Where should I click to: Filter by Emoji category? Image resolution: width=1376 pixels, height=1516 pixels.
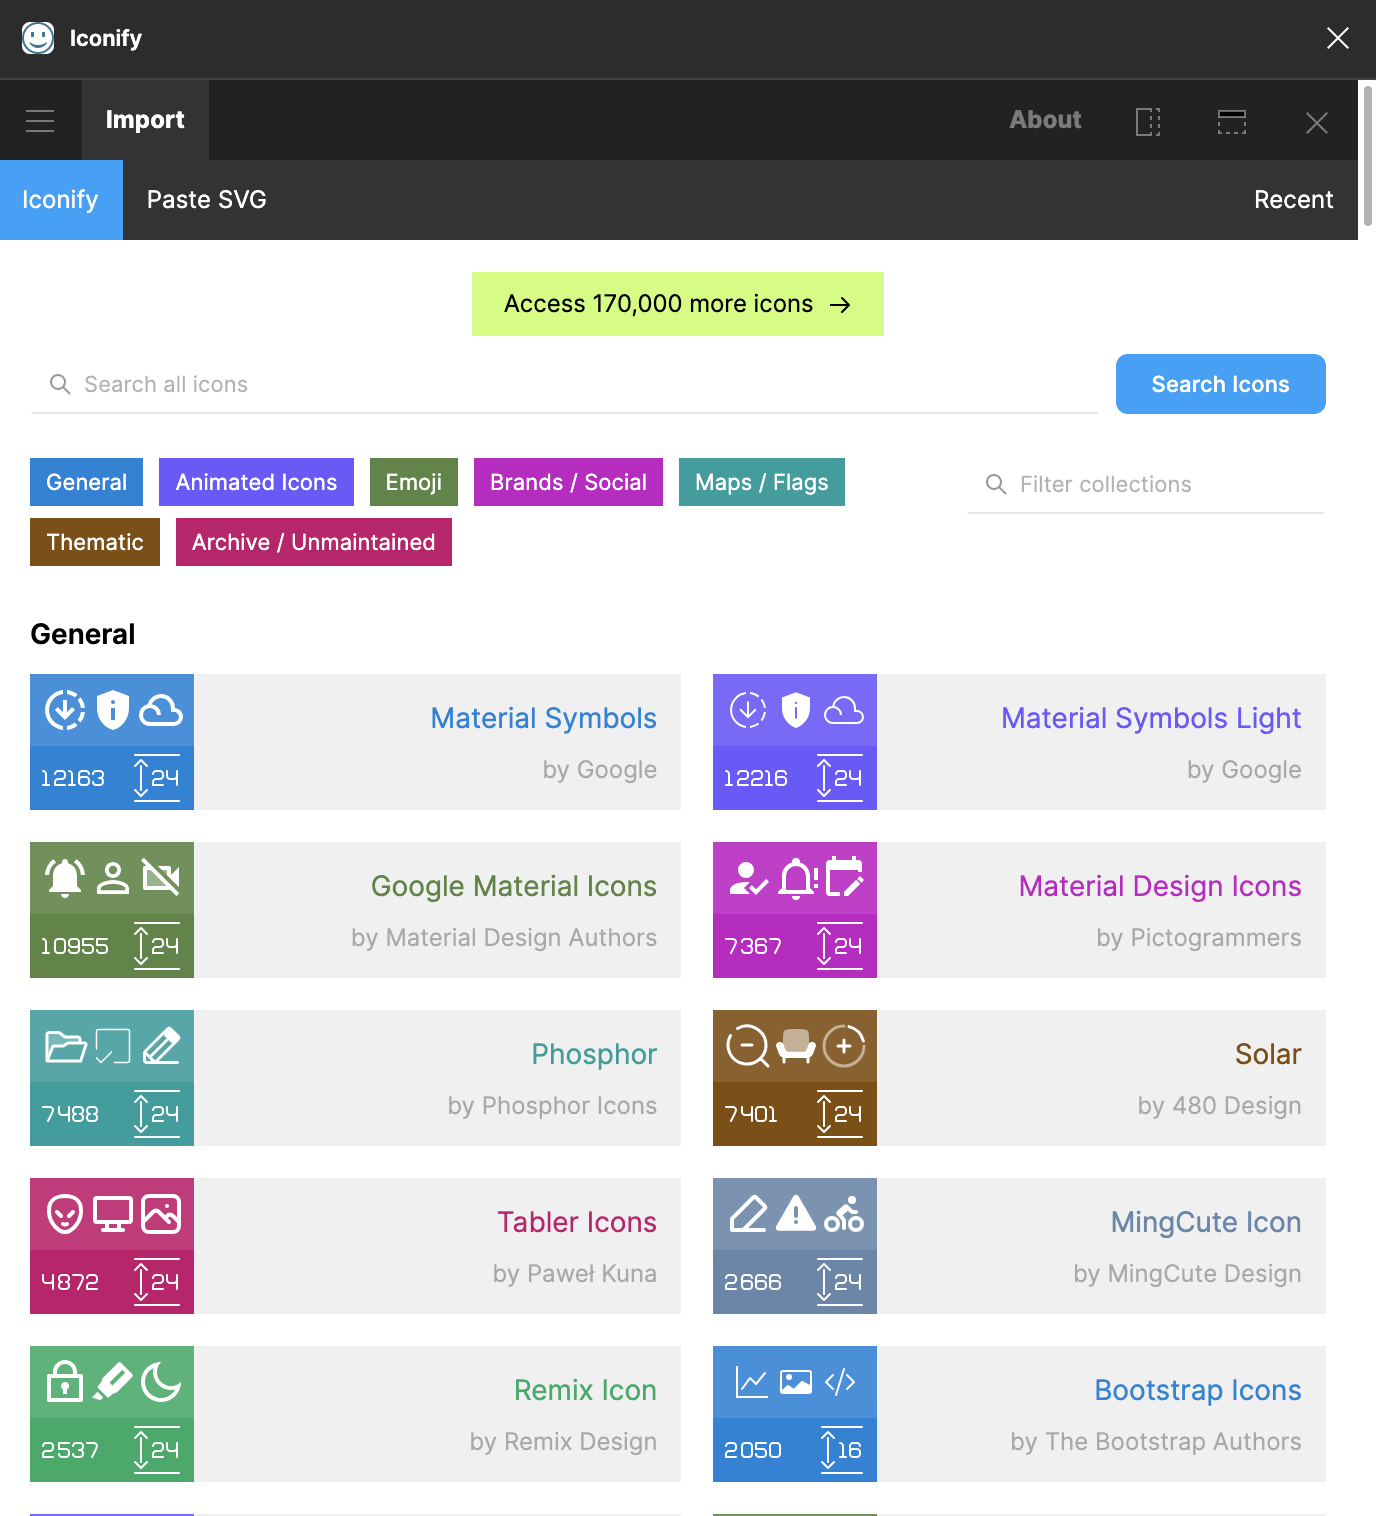click(414, 482)
